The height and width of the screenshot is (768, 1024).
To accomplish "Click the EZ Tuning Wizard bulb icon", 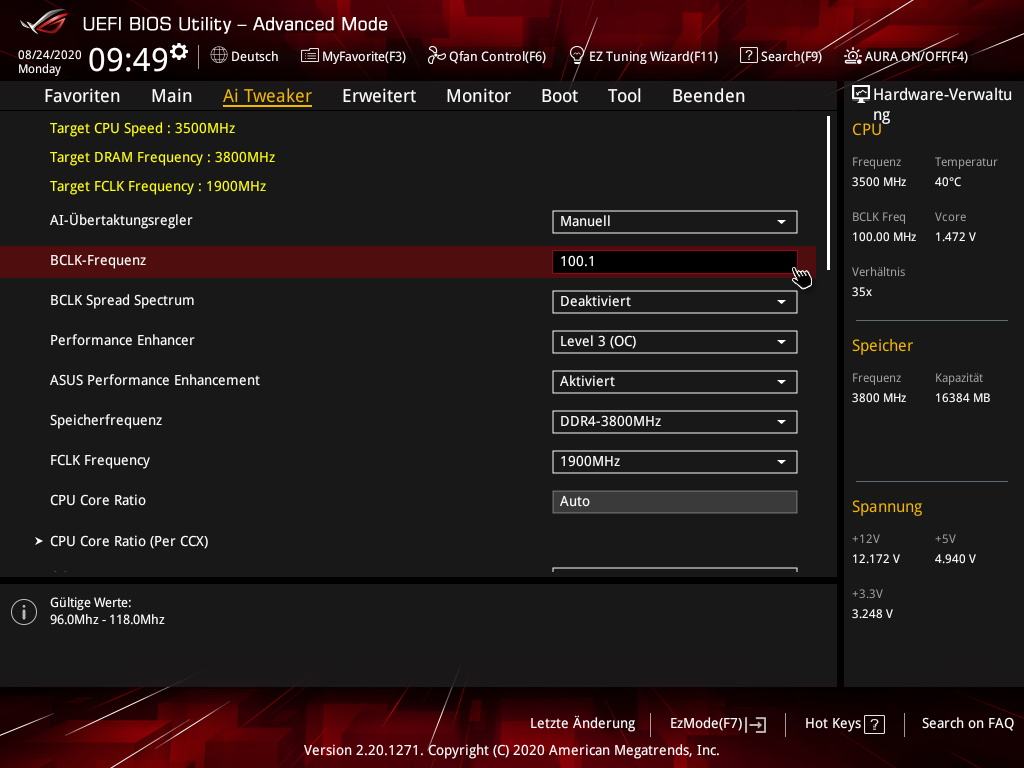I will tap(576, 56).
